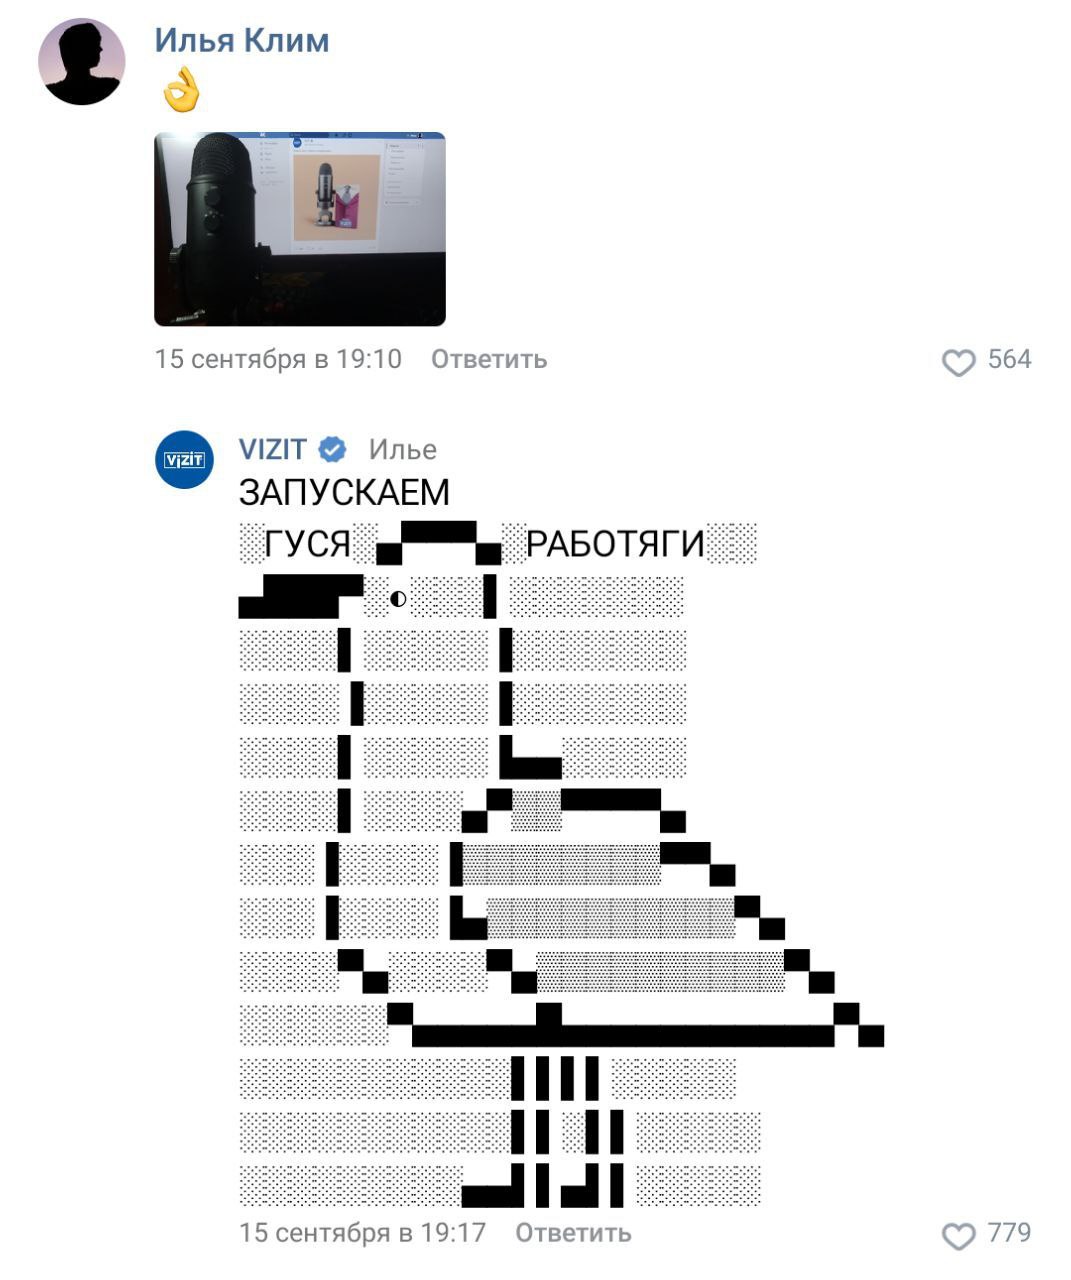Click the VIZIT community name
This screenshot has width=1071, height=1280.
tap(272, 449)
